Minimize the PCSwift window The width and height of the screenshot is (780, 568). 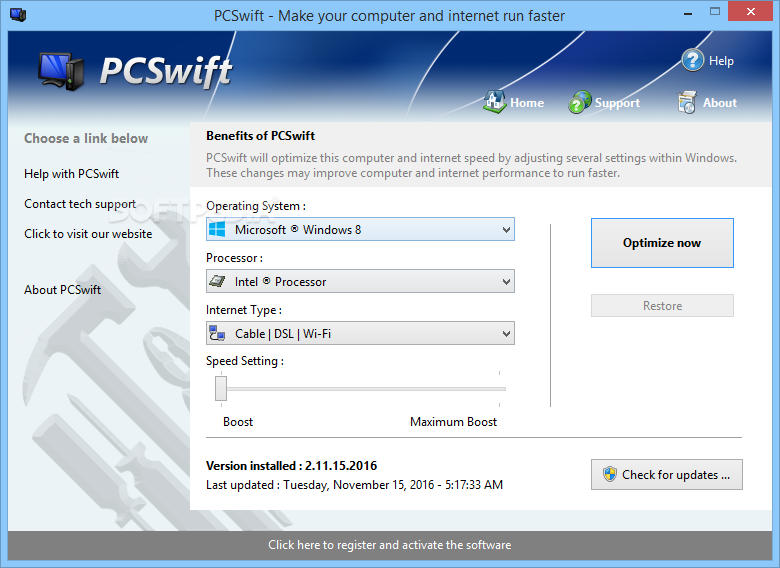[x=688, y=13]
